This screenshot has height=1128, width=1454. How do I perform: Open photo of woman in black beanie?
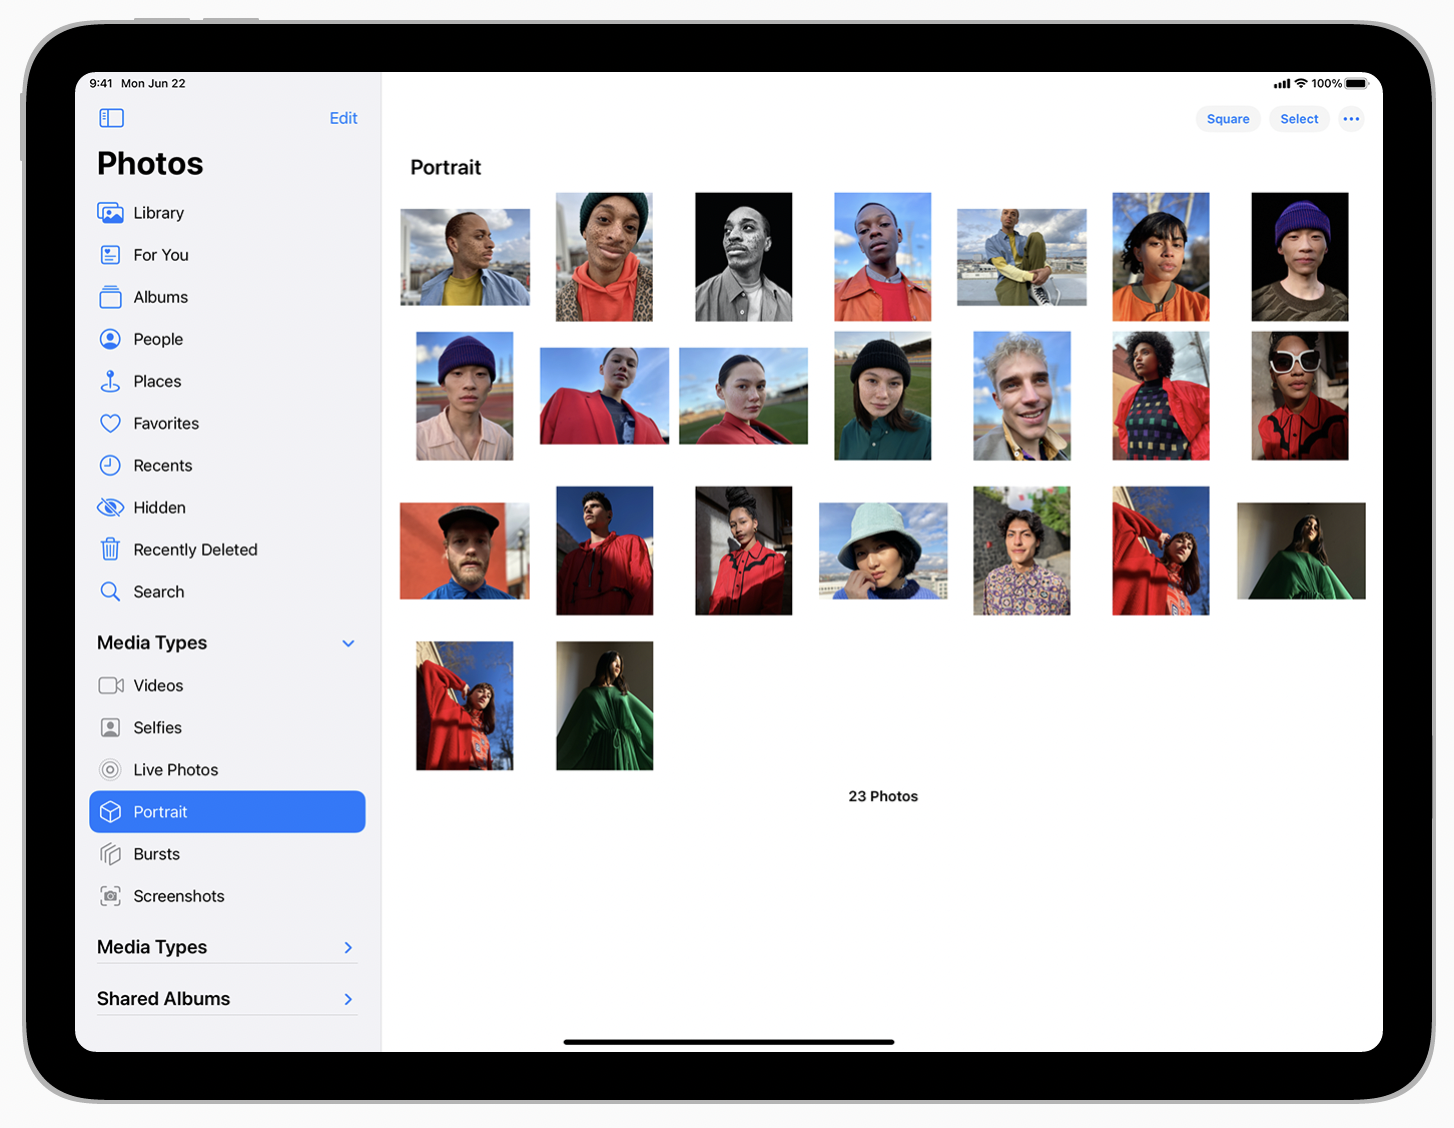(883, 396)
